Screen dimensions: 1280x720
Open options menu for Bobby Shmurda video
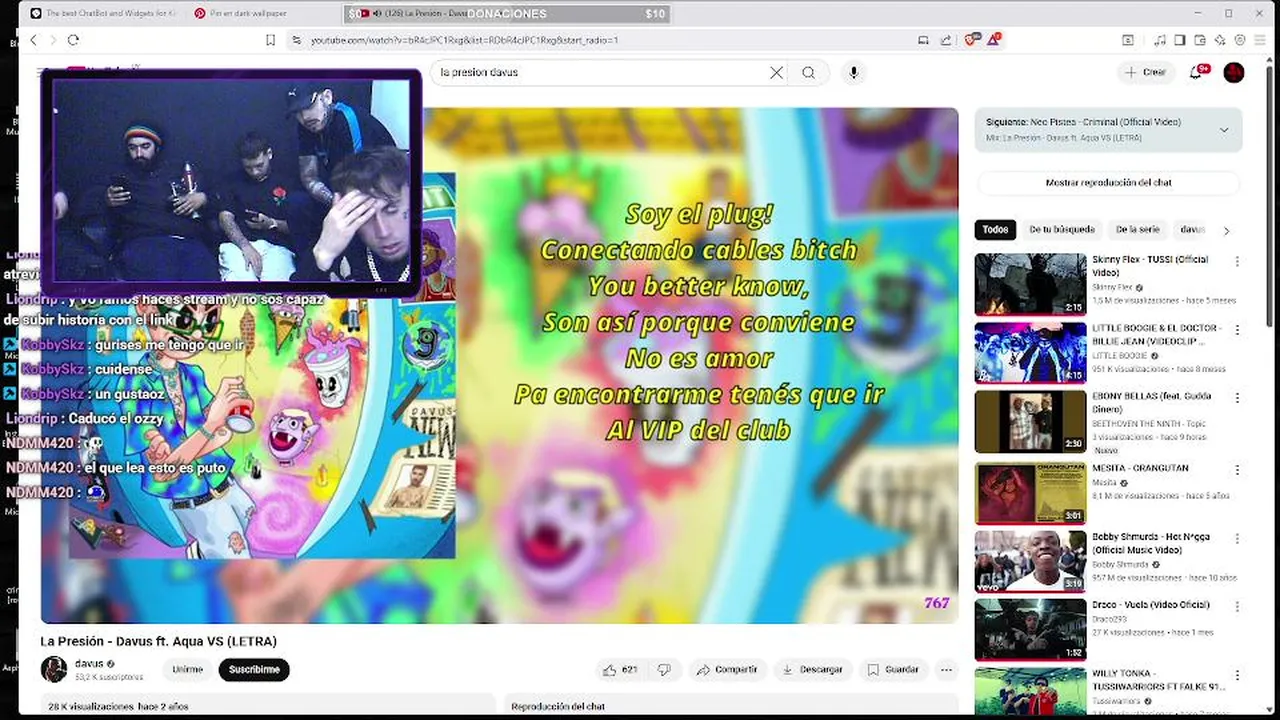[x=1237, y=538]
